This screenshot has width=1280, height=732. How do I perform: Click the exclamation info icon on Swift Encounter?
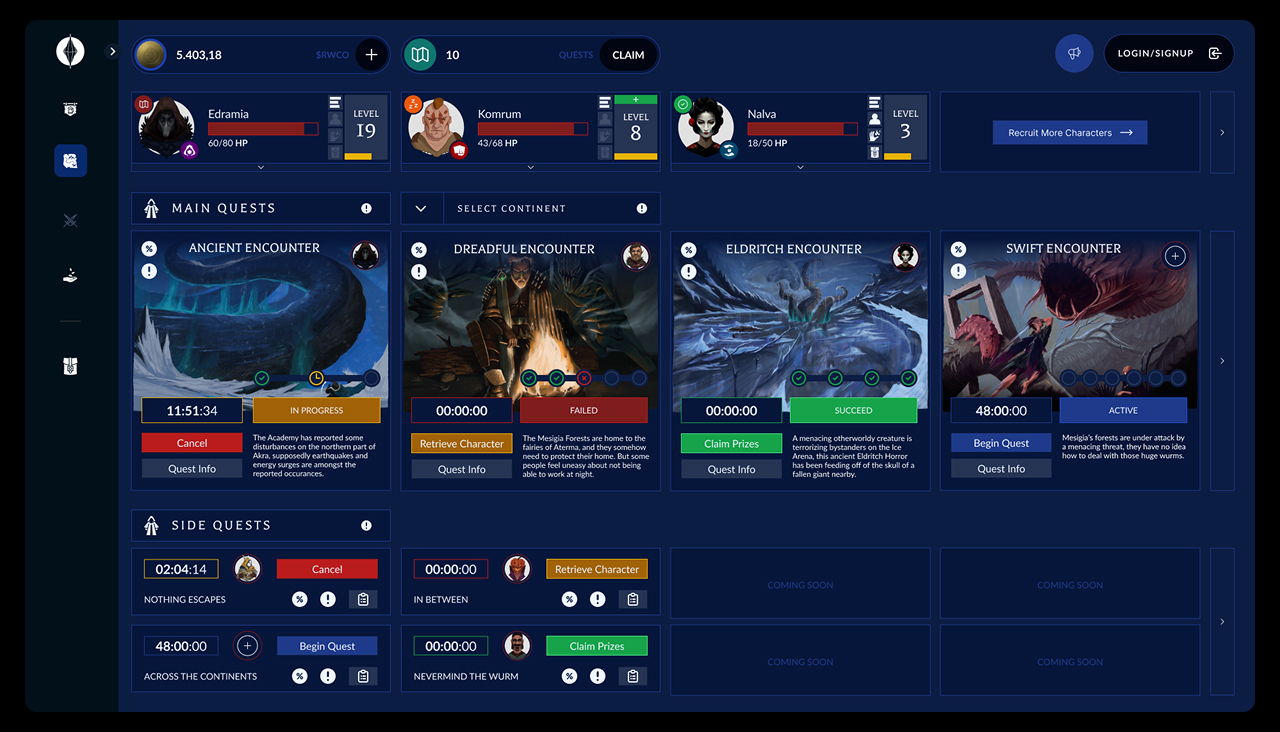coord(957,269)
